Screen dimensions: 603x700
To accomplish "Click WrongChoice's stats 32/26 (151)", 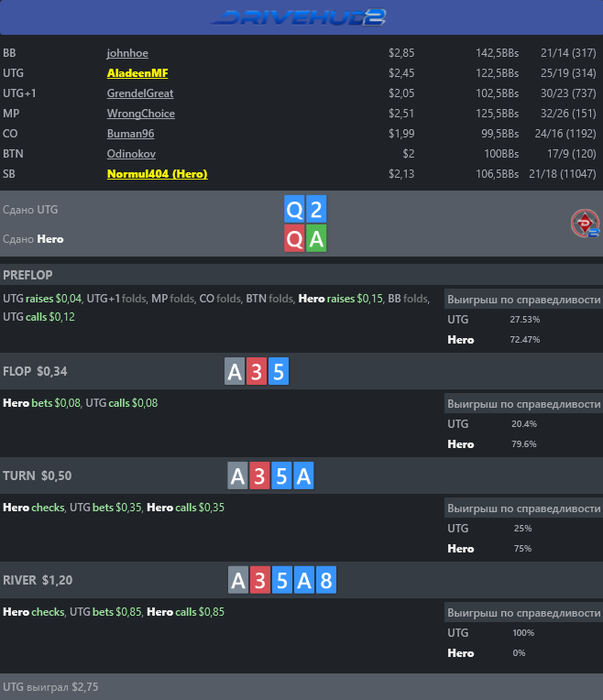I will tap(568, 113).
